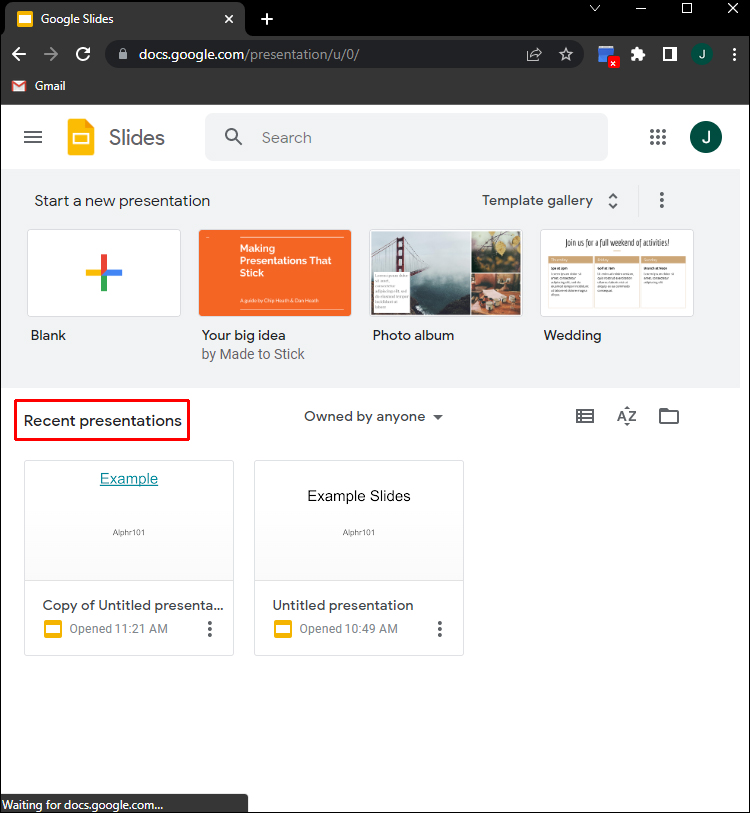
Task: Choose the Wedding template
Action: [617, 273]
